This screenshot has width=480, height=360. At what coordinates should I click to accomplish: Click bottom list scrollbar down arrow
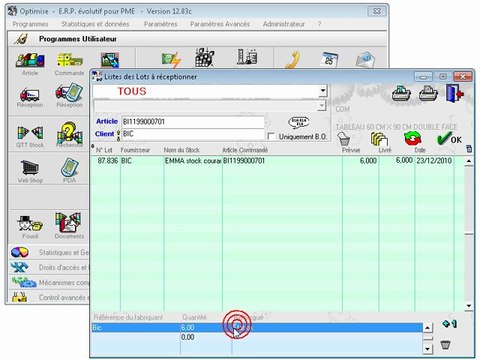click(x=428, y=349)
